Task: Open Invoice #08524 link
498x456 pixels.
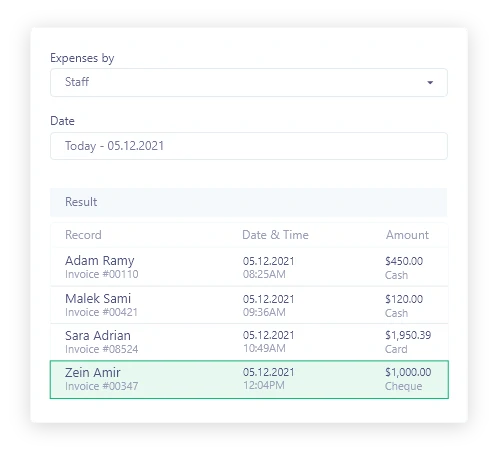Action: pos(102,349)
